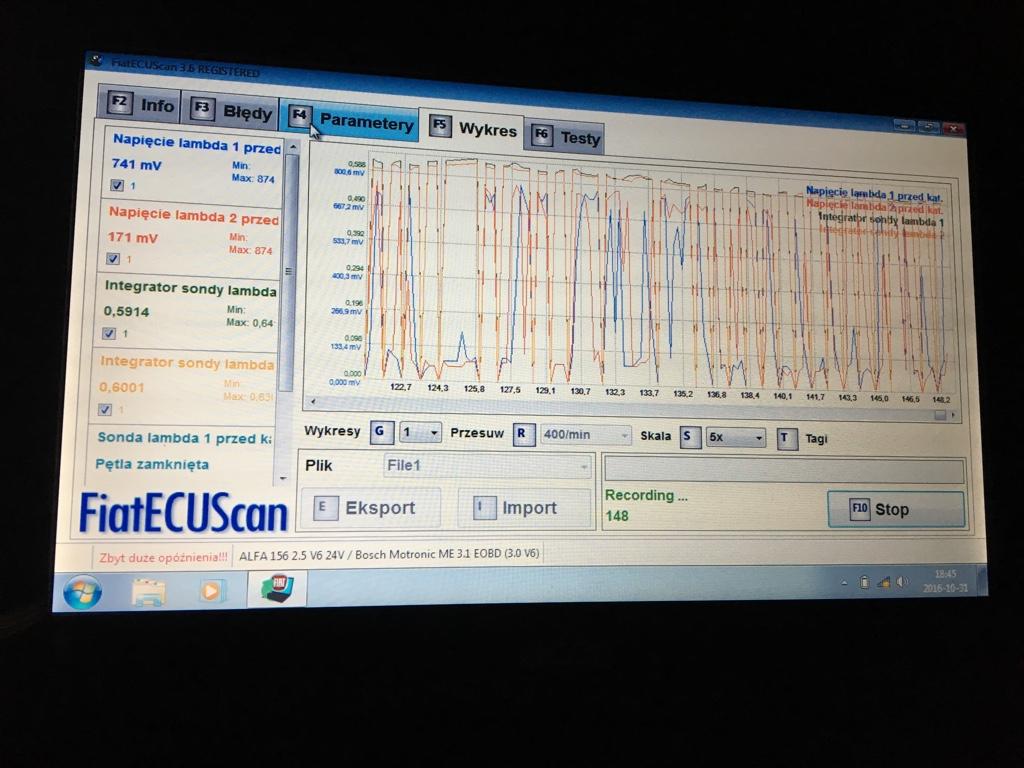Screen dimensions: 1024x768
Task: Toggle checkbox under Napięcie lambda 2
Action: point(113,259)
